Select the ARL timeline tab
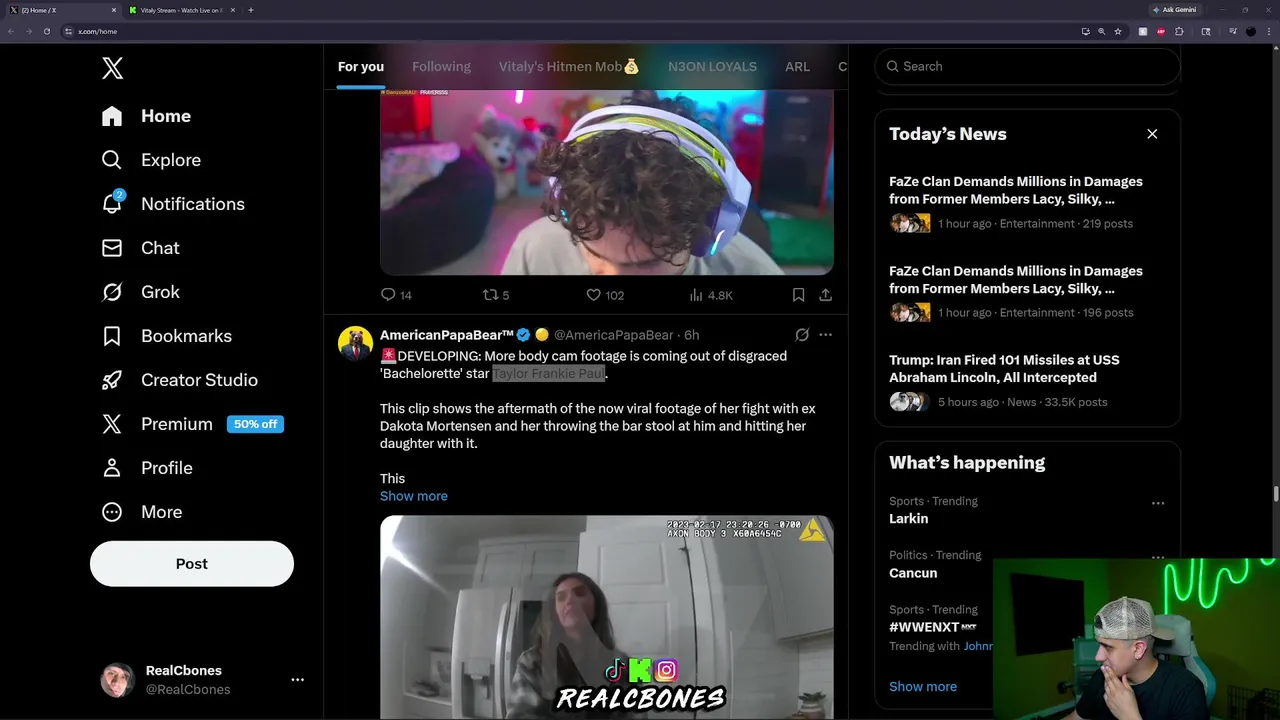 coord(797,66)
